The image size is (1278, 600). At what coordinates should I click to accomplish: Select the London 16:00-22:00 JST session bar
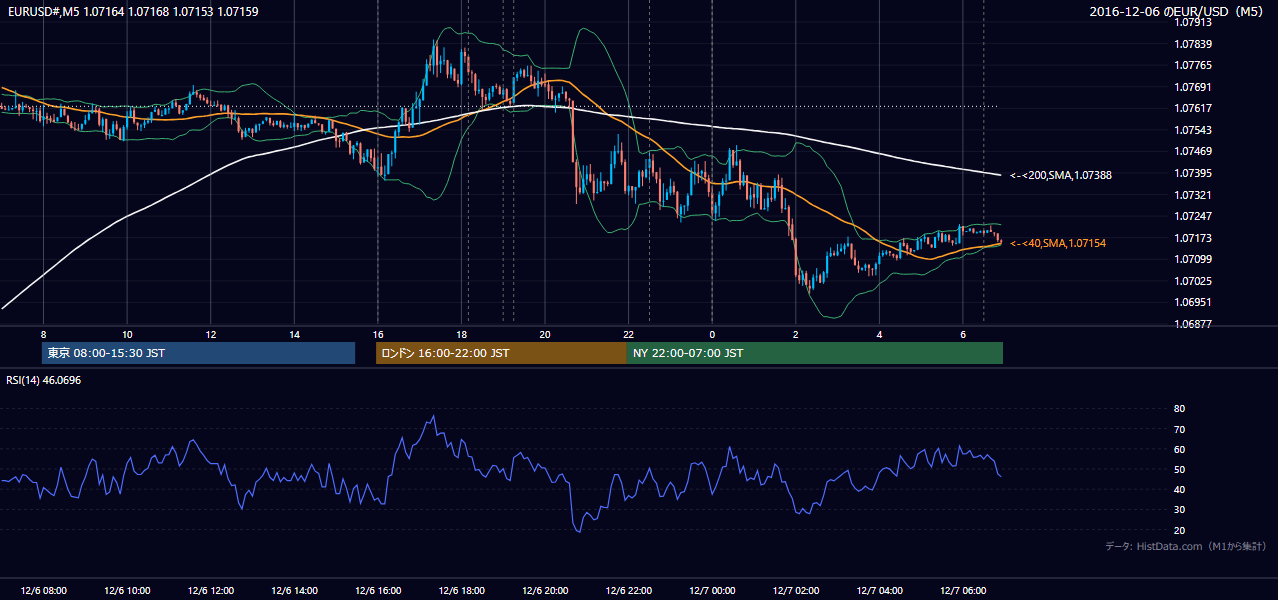pos(501,353)
